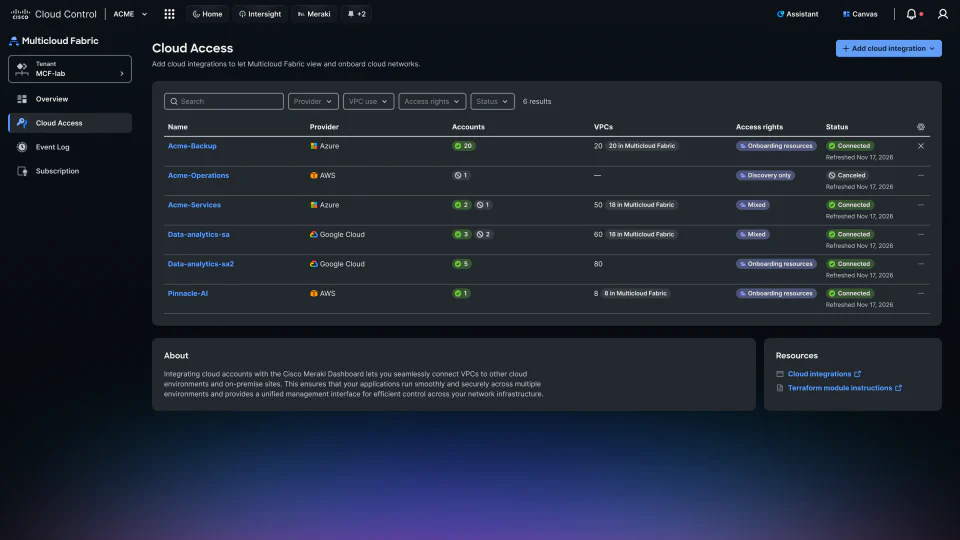Open the apps grid launcher icon

[x=170, y=14]
